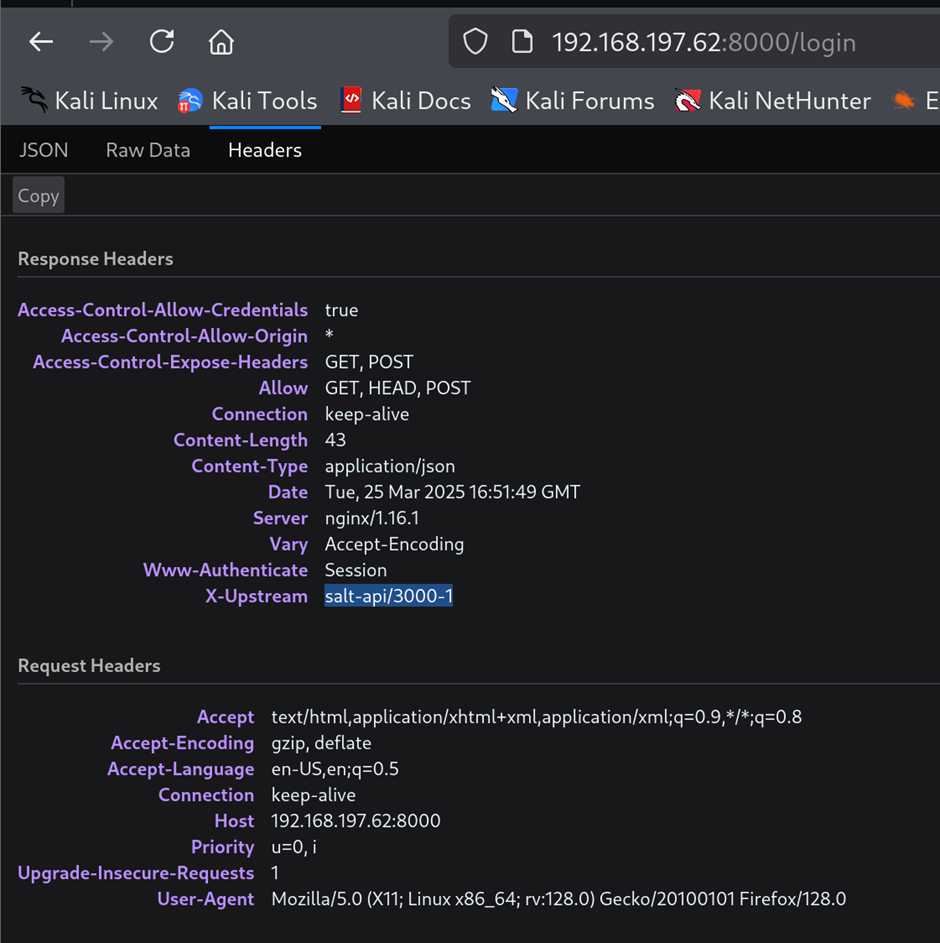The width and height of the screenshot is (940, 943).
Task: Switch to the JSON tab
Action: pos(44,150)
